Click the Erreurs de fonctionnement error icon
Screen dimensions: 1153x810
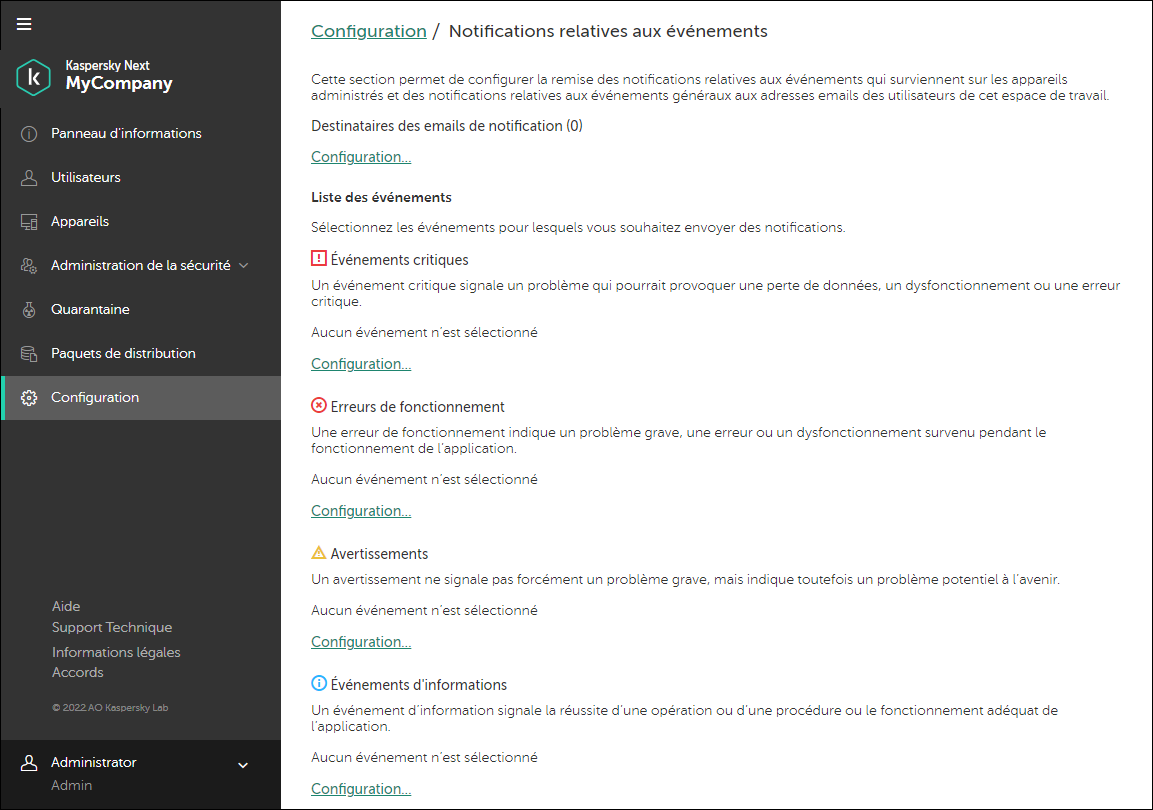318,405
